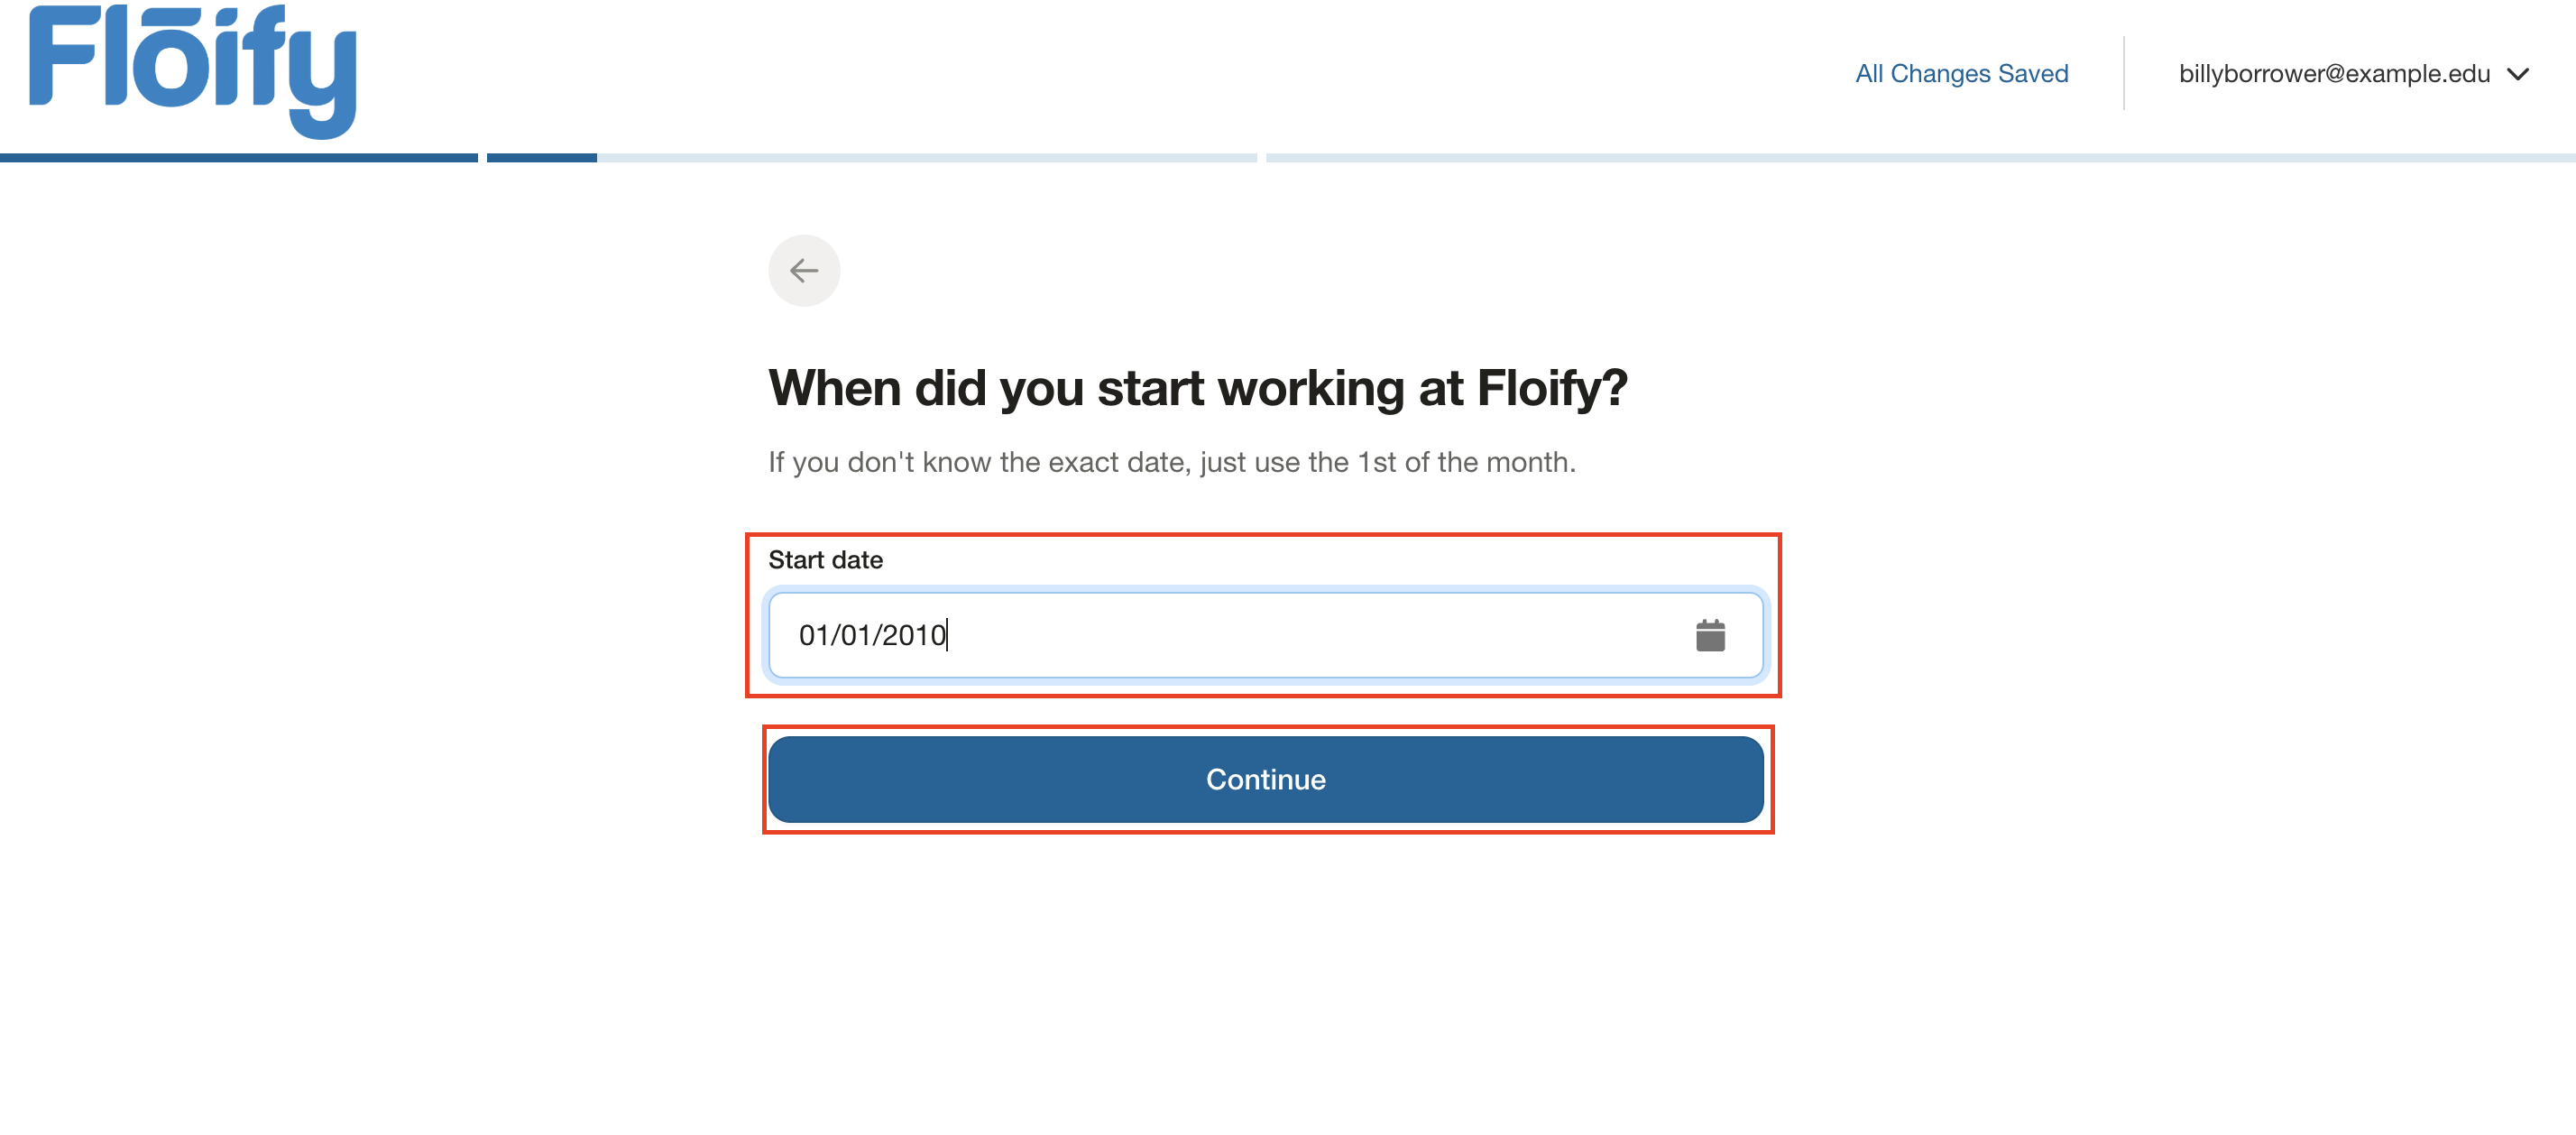Image resolution: width=2576 pixels, height=1135 pixels.
Task: Open the calendar date picker icon
Action: [1710, 635]
